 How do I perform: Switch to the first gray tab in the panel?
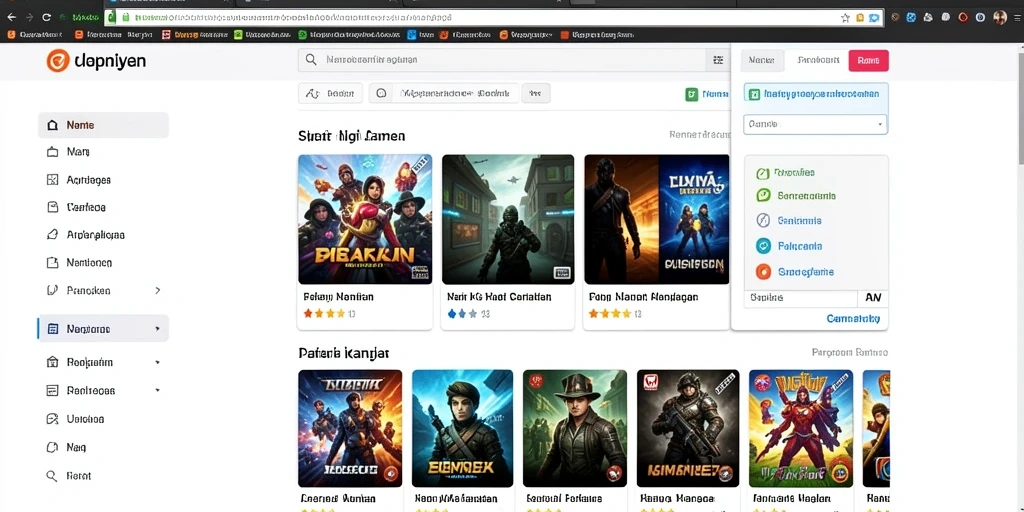[x=762, y=60]
